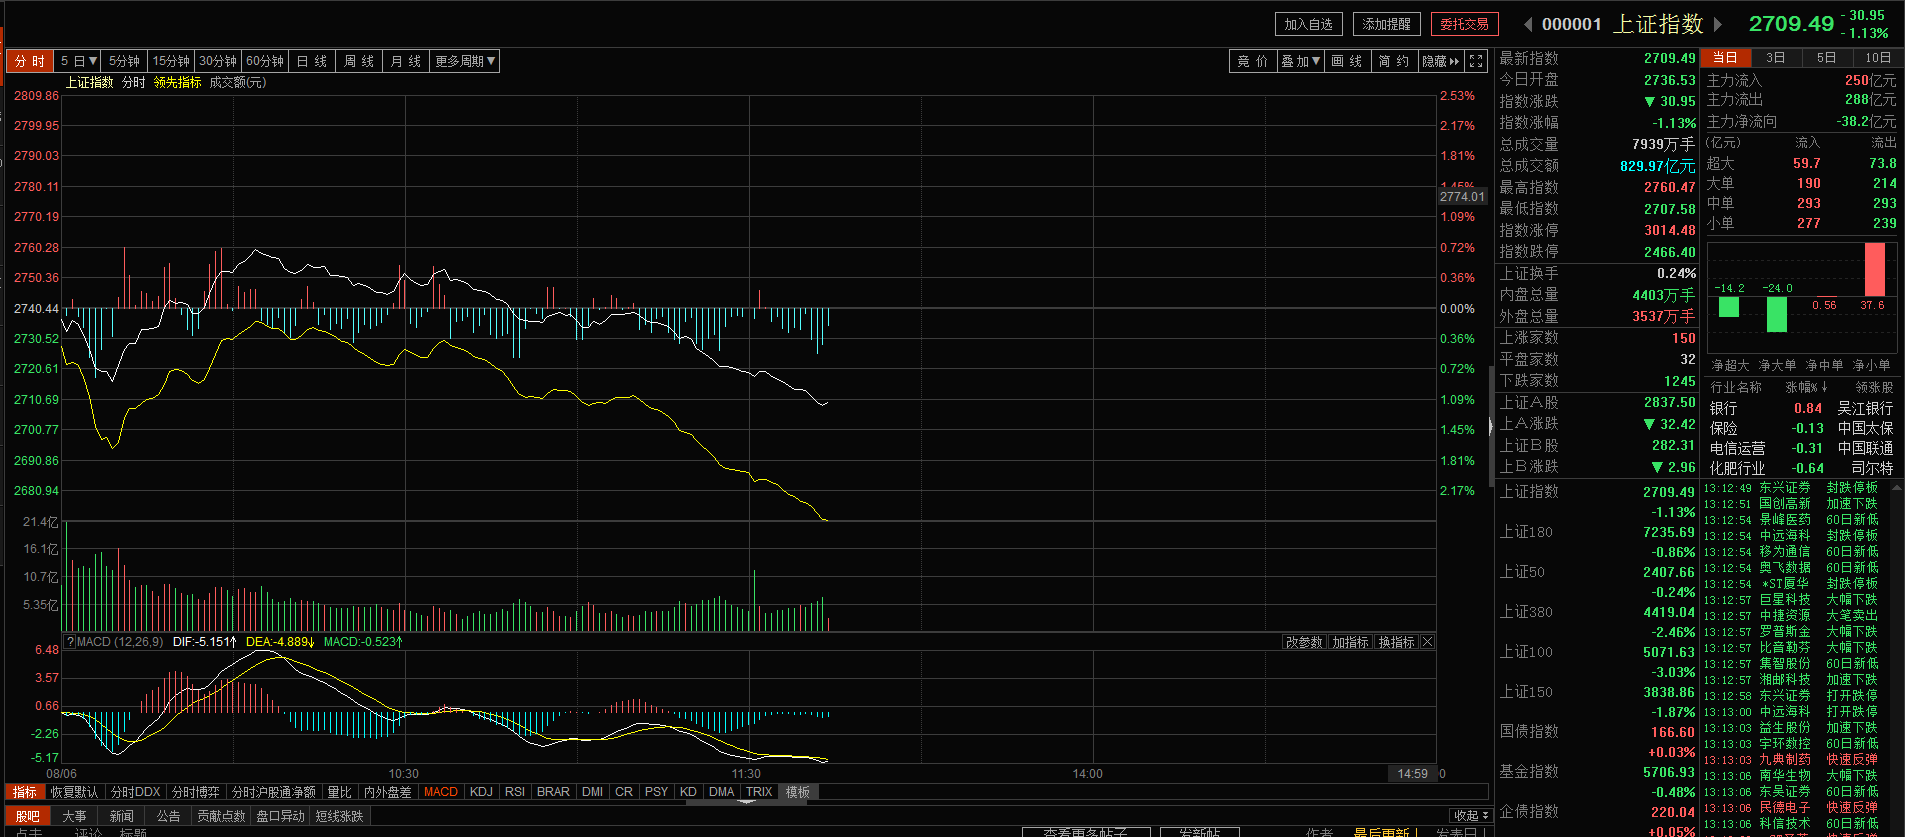Go to previous stock with left arrow
The width and height of the screenshot is (1905, 837).
pos(1527,24)
